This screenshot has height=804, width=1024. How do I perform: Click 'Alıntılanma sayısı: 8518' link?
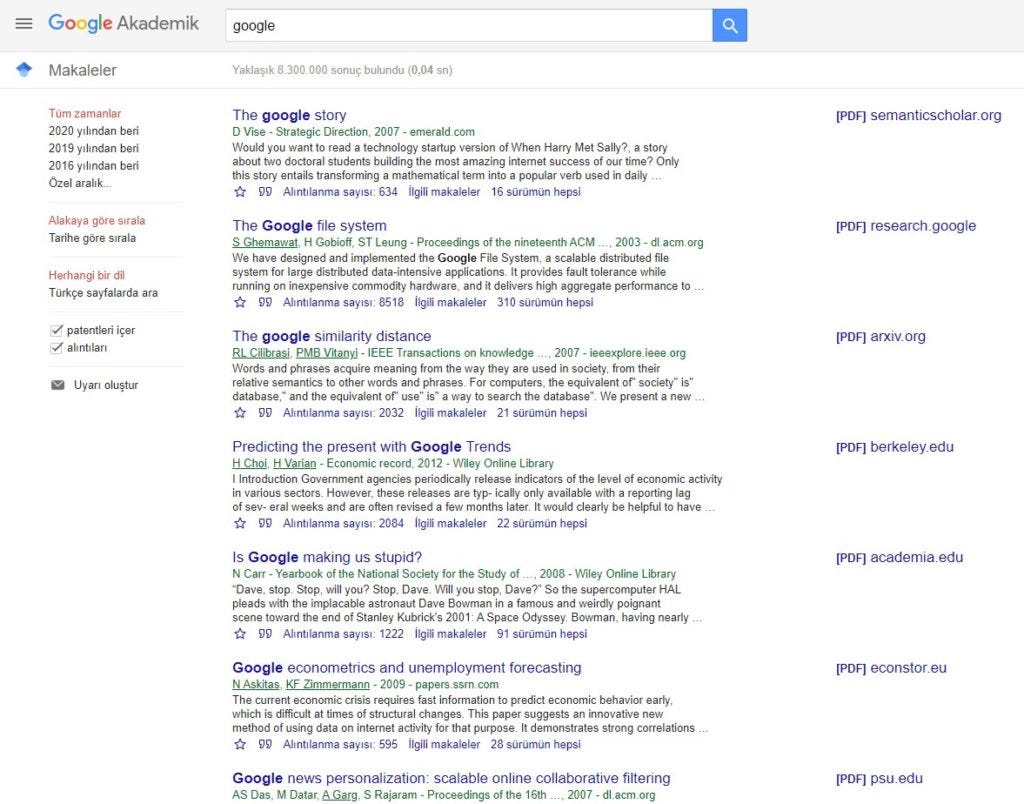coord(343,302)
